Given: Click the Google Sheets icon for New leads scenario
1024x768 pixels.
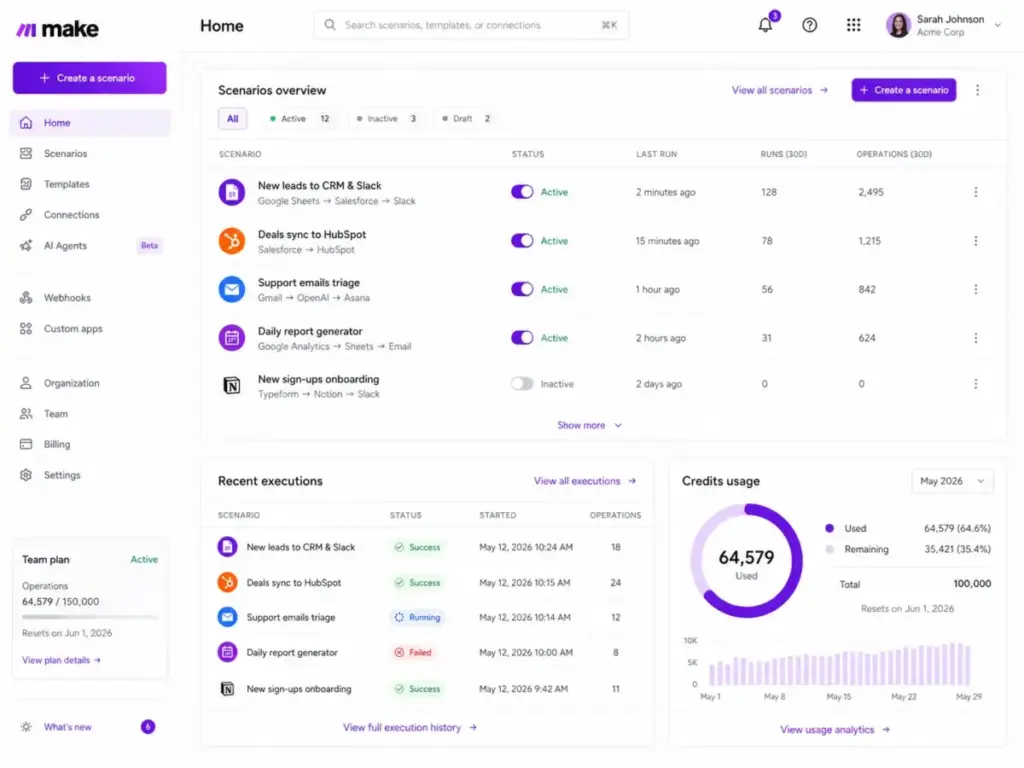Looking at the screenshot, I should point(232,192).
